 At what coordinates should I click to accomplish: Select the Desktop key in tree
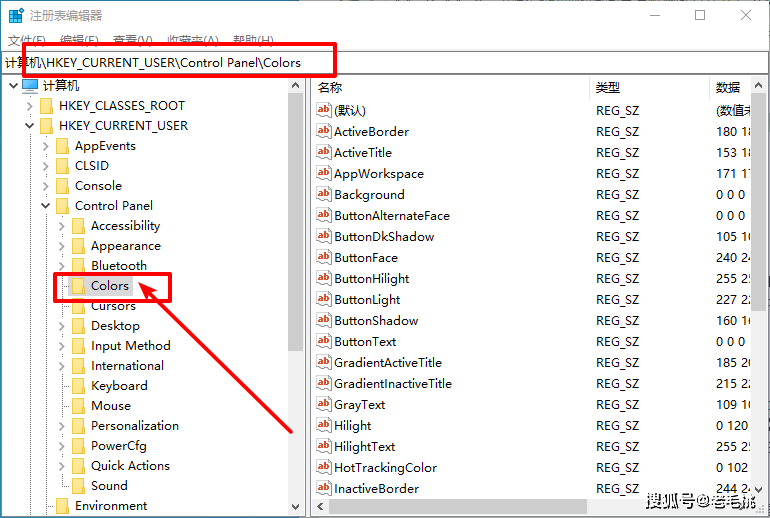(115, 326)
